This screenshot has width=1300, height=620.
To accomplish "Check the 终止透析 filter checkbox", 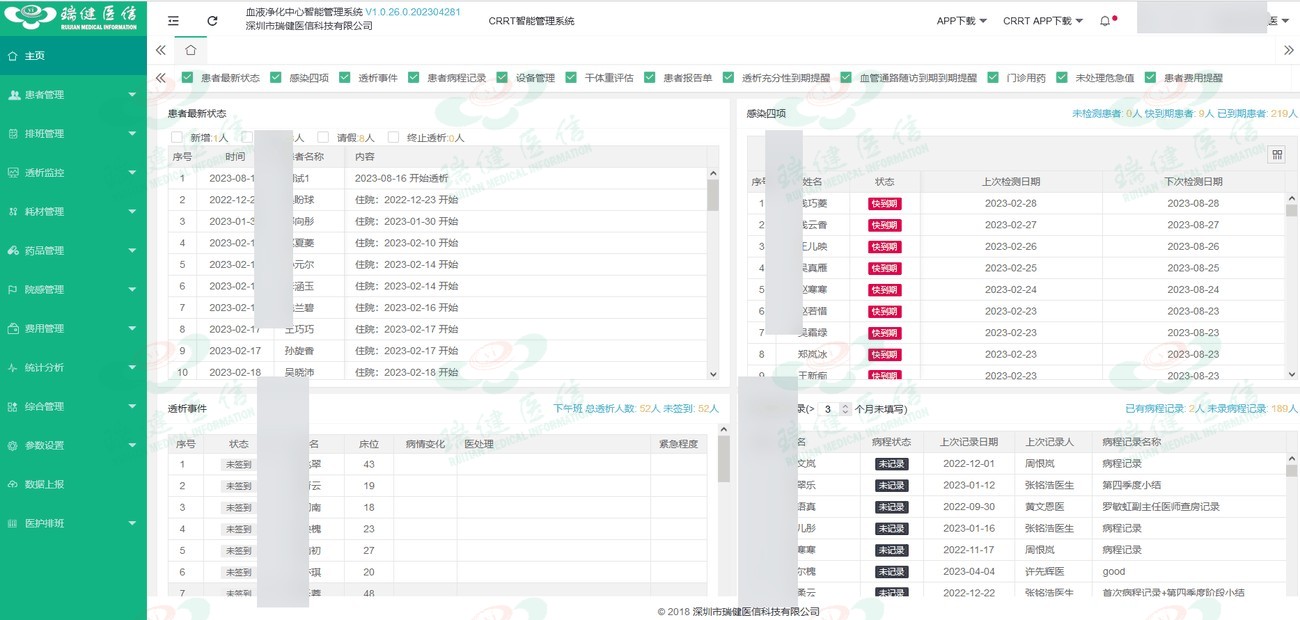I will click(x=393, y=138).
